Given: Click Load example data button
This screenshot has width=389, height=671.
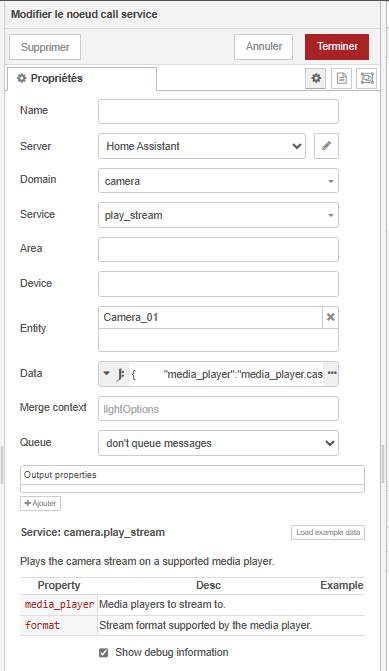Looking at the screenshot, I should click(328, 532).
